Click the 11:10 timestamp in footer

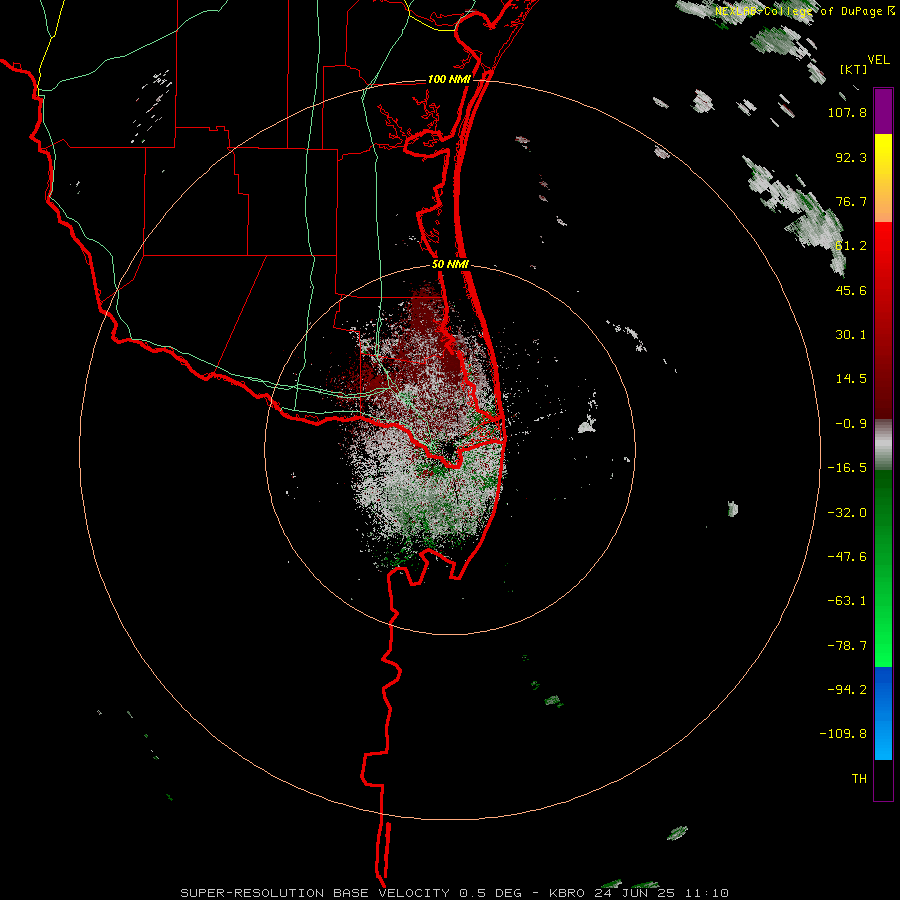(x=707, y=893)
